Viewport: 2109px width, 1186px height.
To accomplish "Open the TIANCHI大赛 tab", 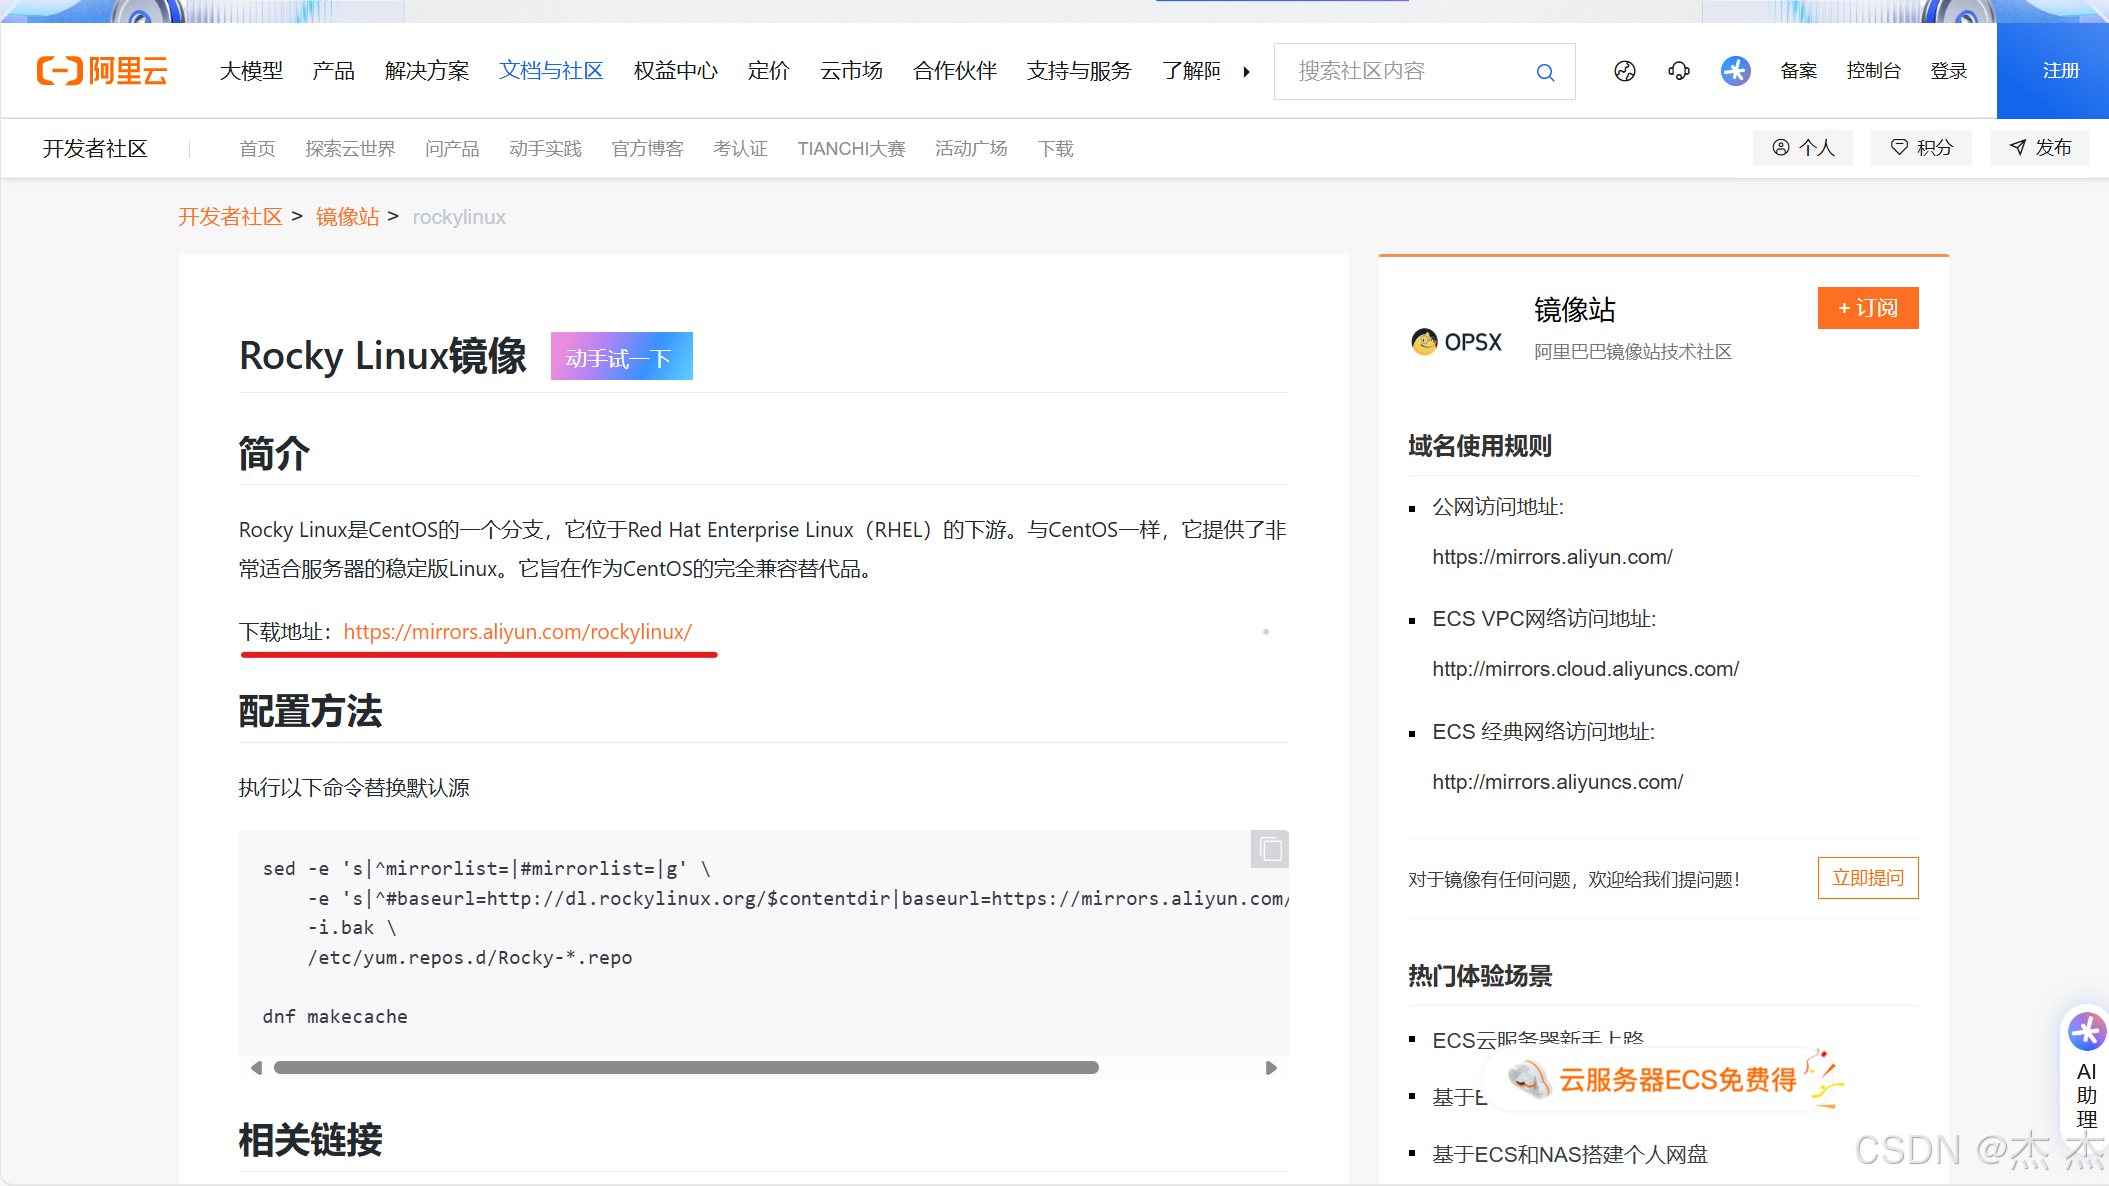I will pyautogui.click(x=851, y=149).
